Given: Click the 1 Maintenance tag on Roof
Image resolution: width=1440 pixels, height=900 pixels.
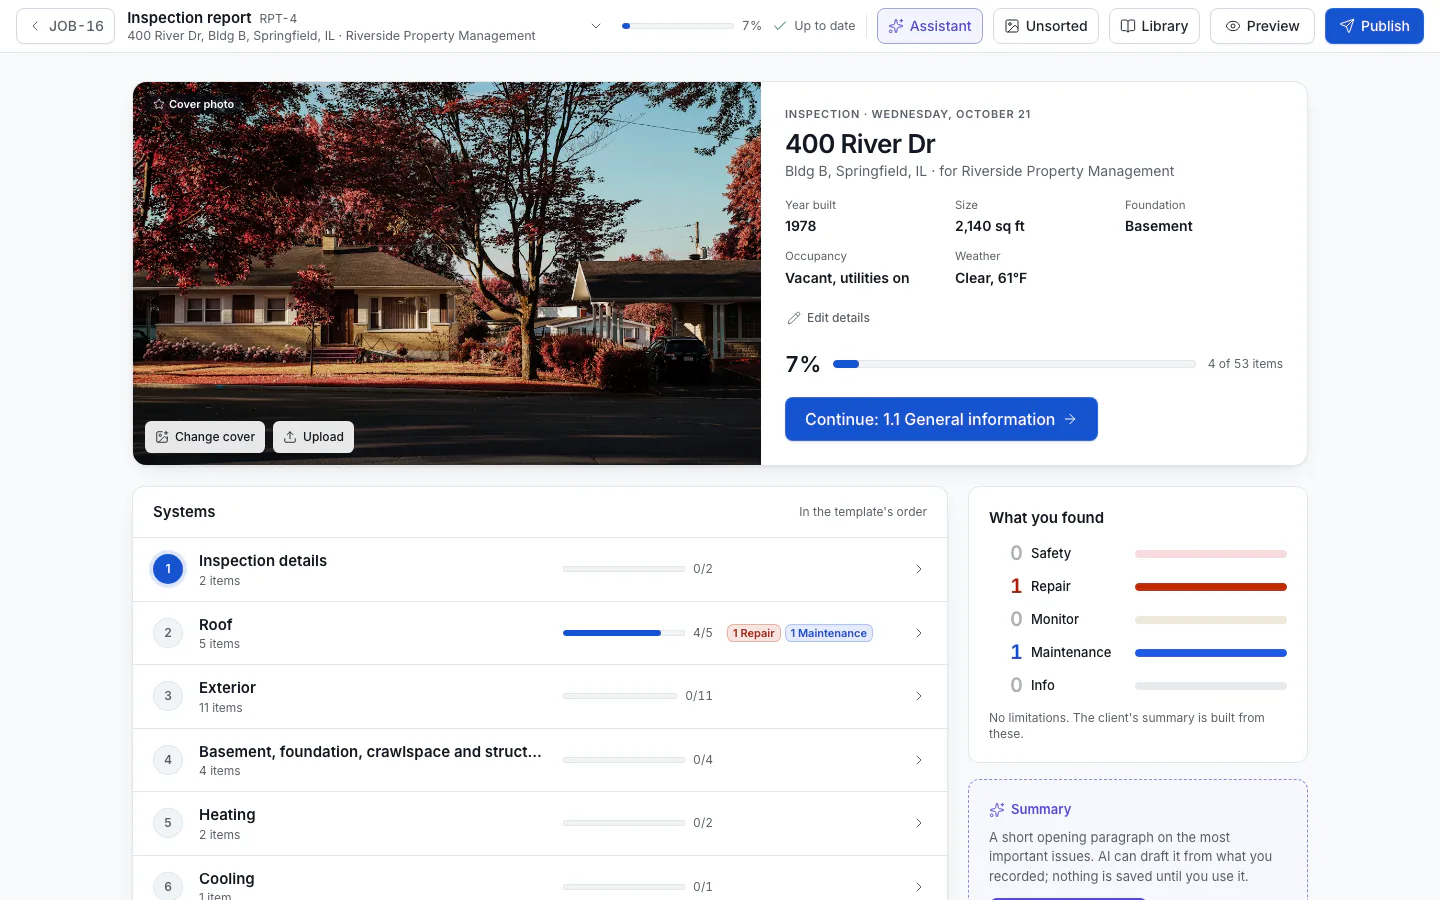Looking at the screenshot, I should pos(829,633).
